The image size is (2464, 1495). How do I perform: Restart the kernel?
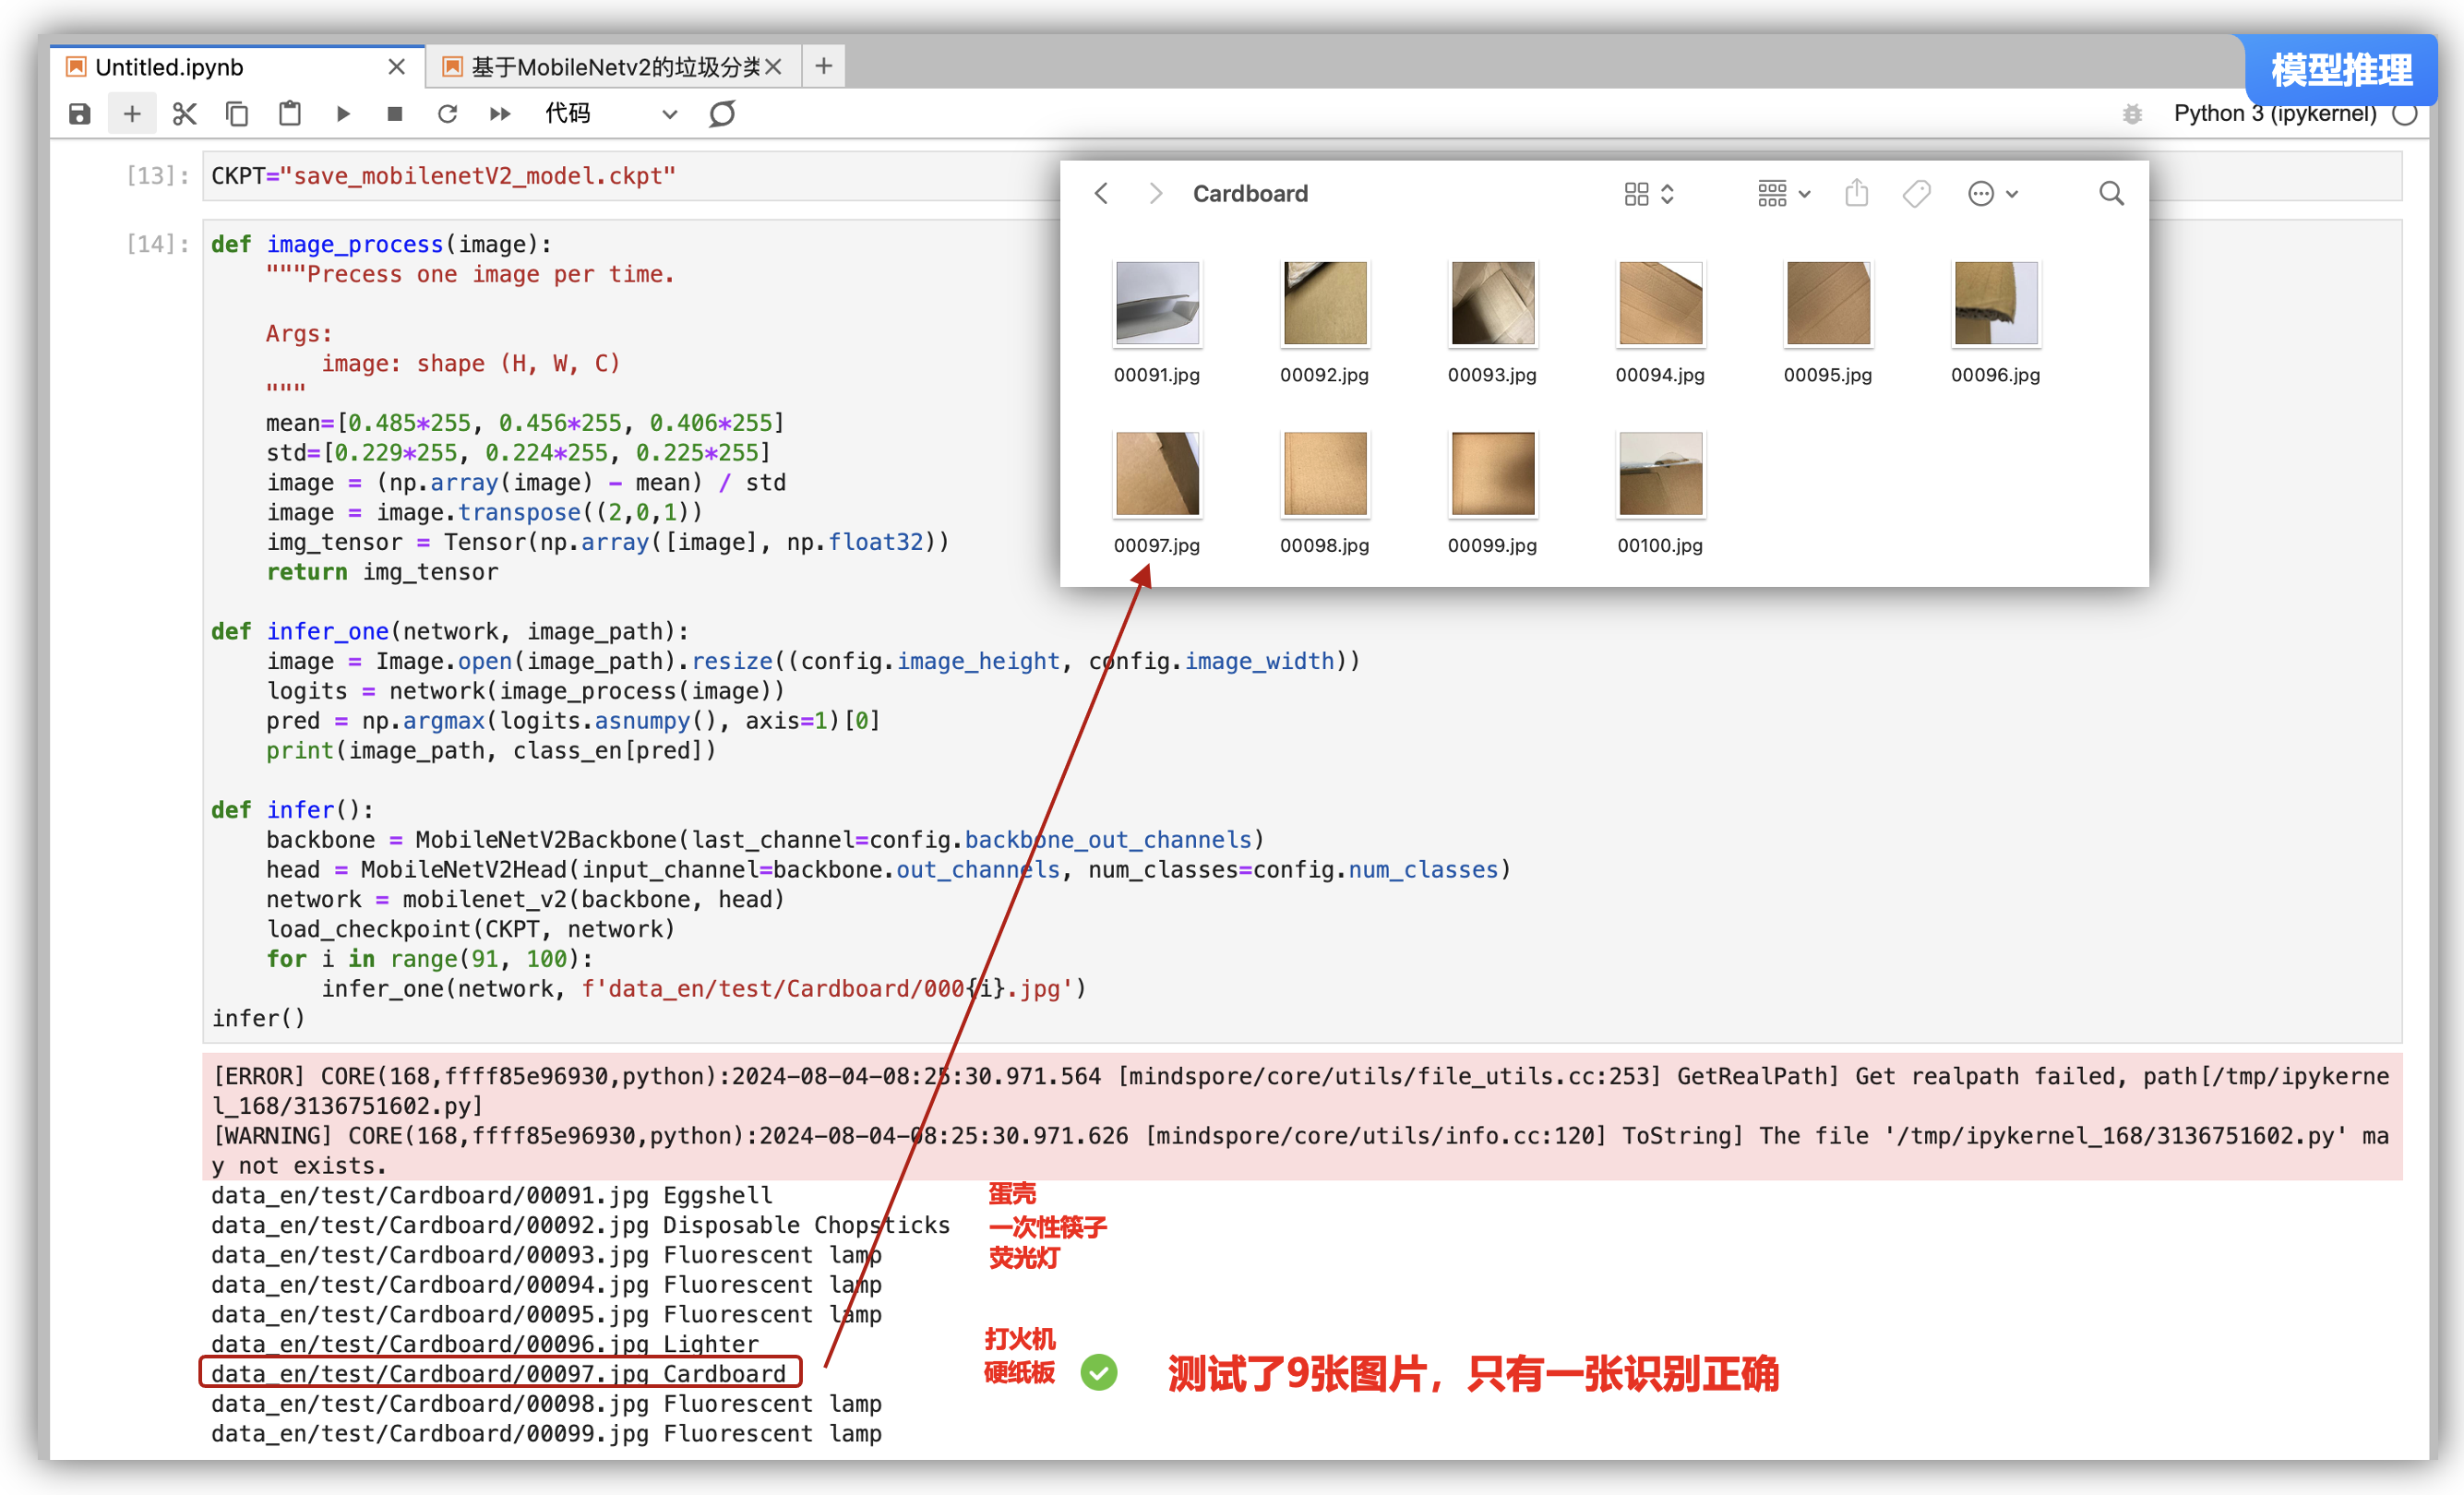point(447,114)
